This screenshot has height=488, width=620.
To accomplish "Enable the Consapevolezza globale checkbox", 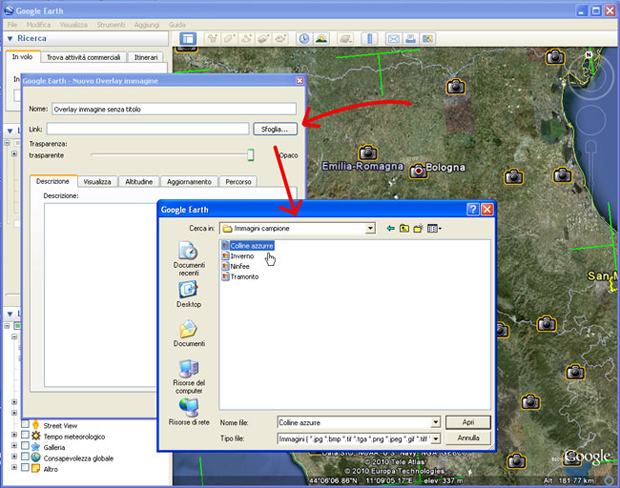I will tap(25, 457).
